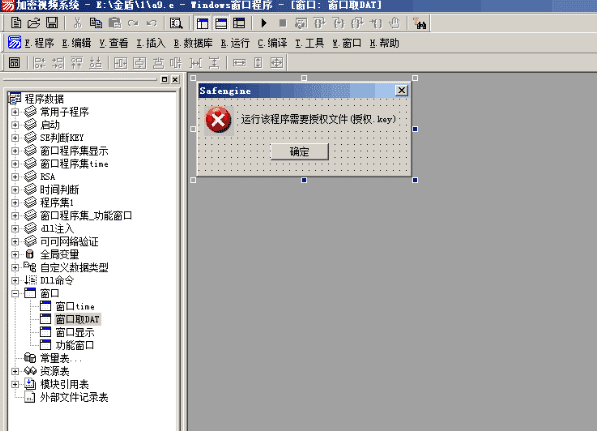Click the Stop square toolbar icon
The image size is (597, 431).
click(283, 23)
